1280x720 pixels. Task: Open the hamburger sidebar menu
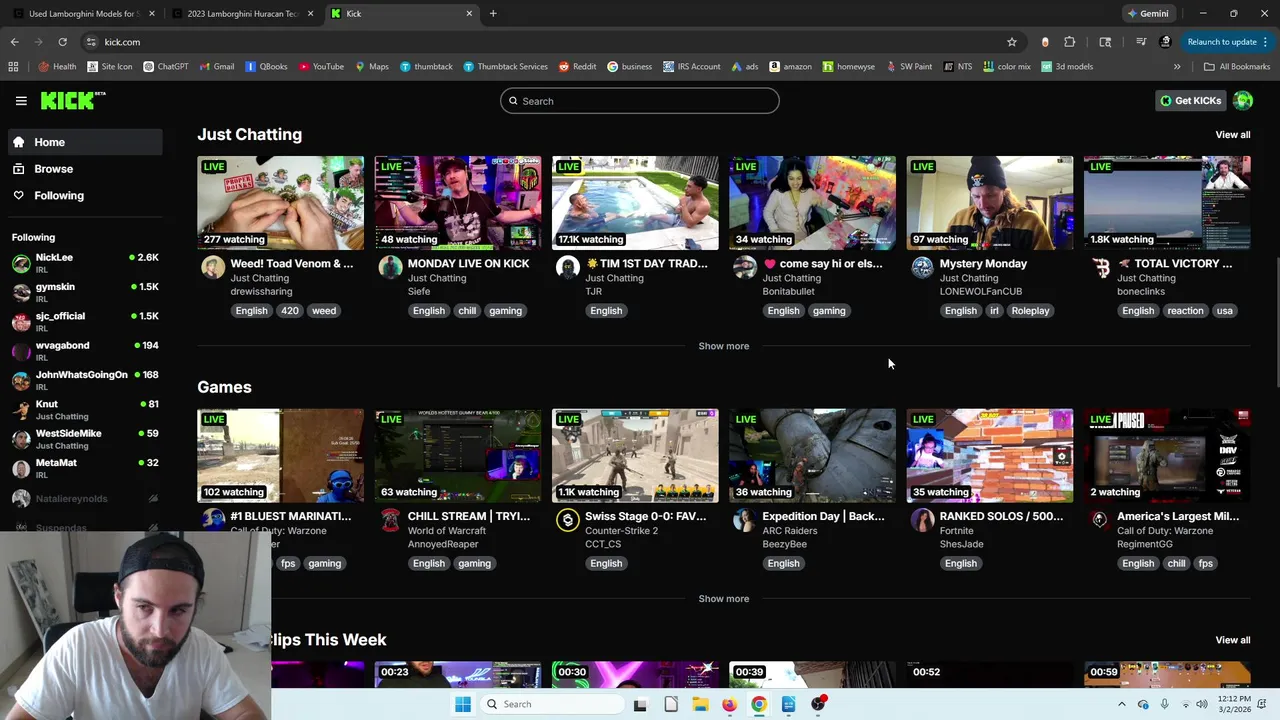click(x=21, y=101)
